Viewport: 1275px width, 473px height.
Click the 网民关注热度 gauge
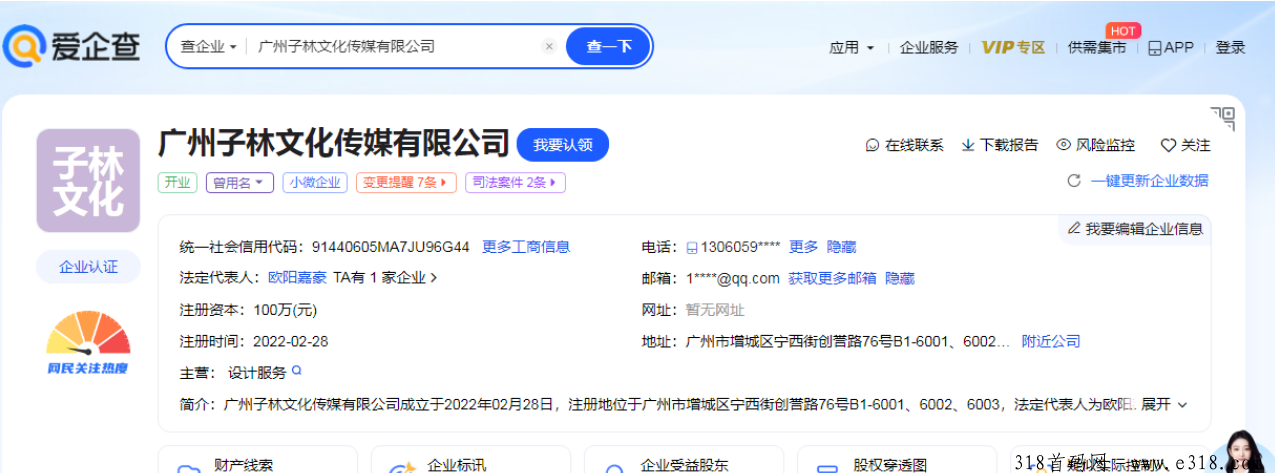pos(88,343)
